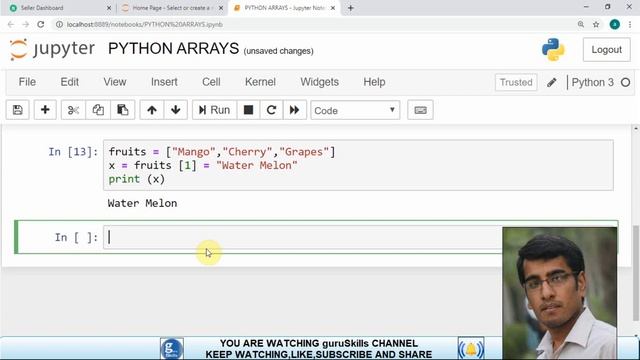The height and width of the screenshot is (360, 640).
Task: Click the site info icon beside localhost
Action: coord(59,24)
